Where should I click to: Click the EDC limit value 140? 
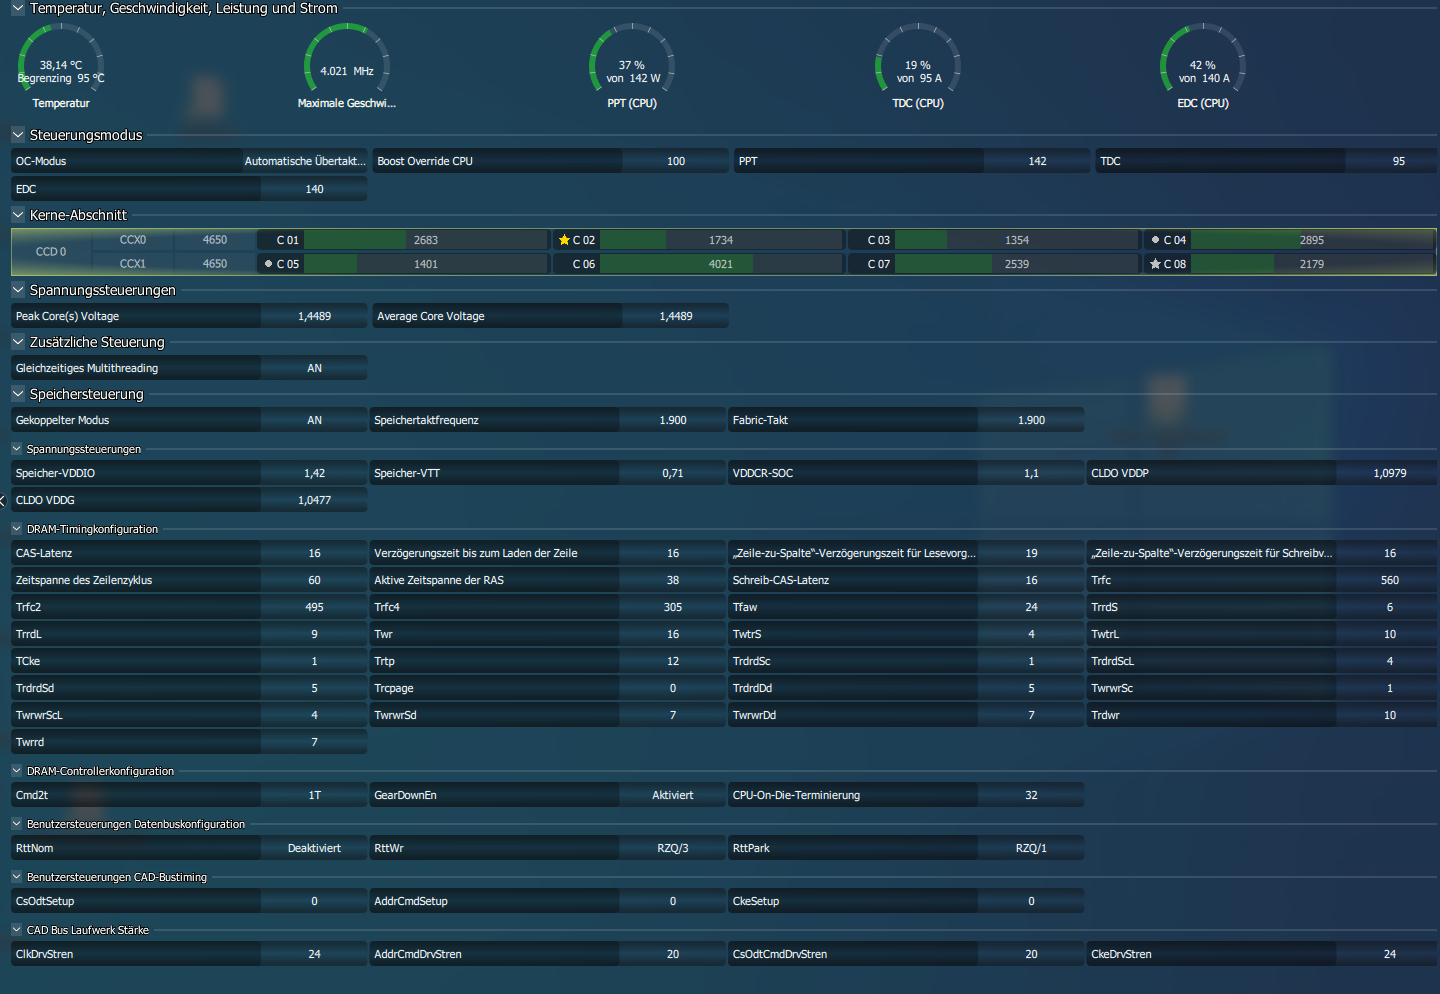coord(314,189)
